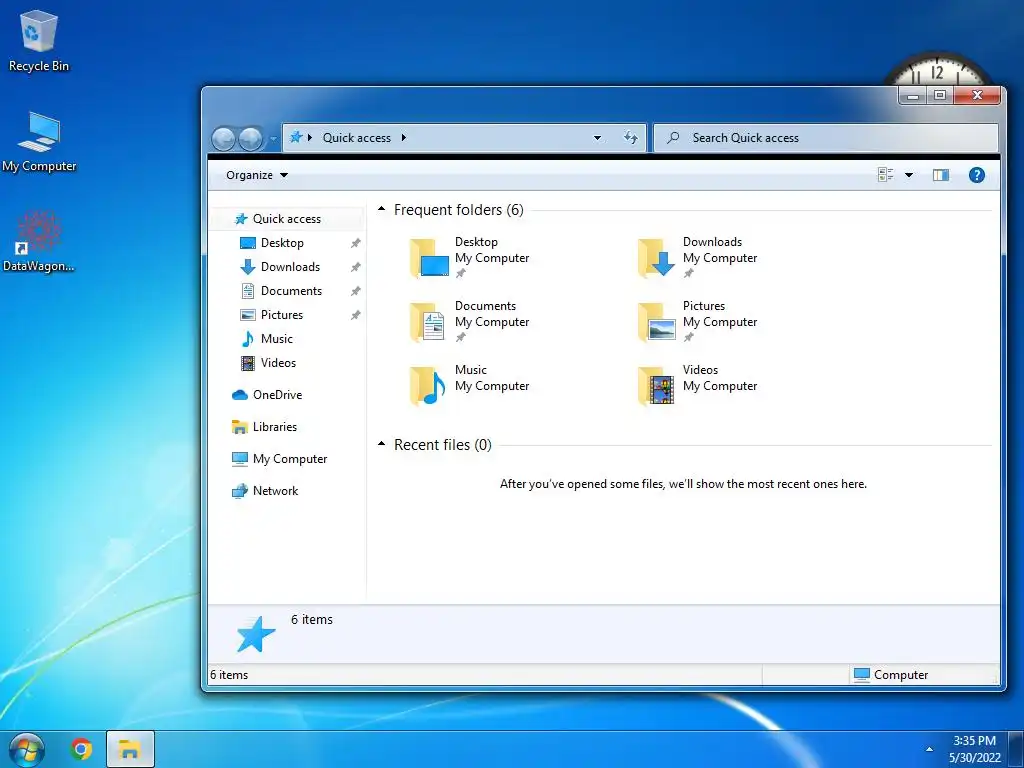The width and height of the screenshot is (1024, 768).
Task: Click the Frequent folders (6) heading
Action: pos(458,210)
